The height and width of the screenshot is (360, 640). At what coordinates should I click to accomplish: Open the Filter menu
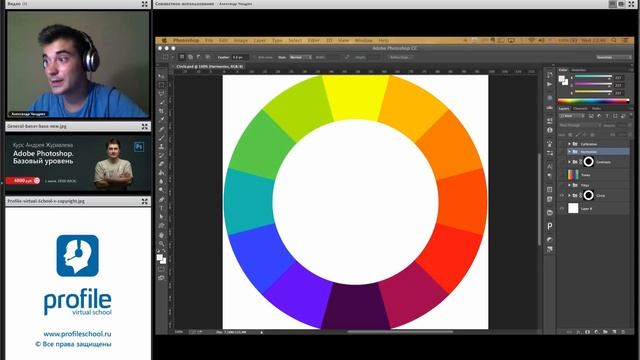pos(313,40)
